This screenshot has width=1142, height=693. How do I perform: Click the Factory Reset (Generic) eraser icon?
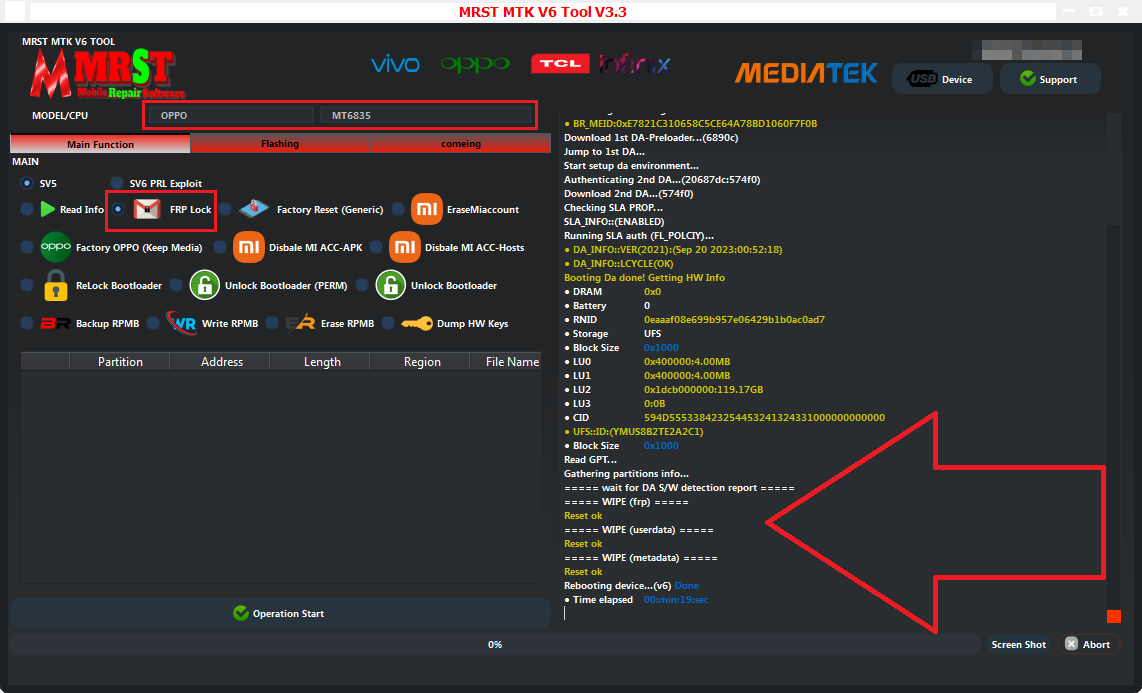pos(254,209)
